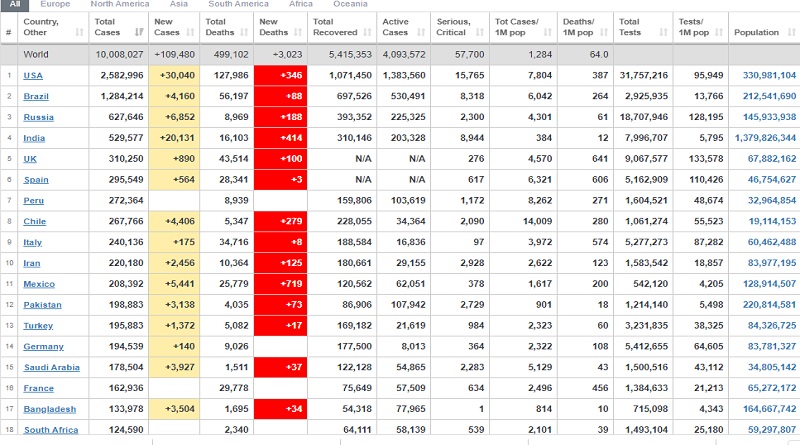Click Russia population 145,933,938 link
This screenshot has height=445, width=800.
[x=769, y=117]
